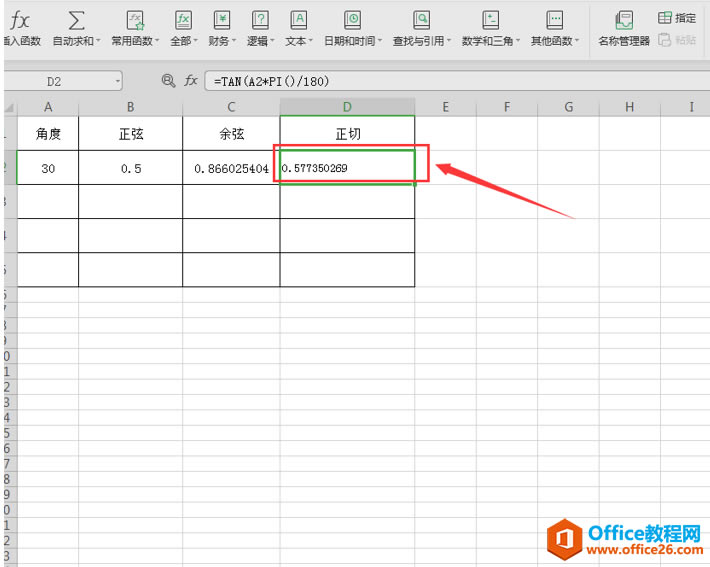
Task: Click the magnifier icon beside the formula bar
Action: 168,81
